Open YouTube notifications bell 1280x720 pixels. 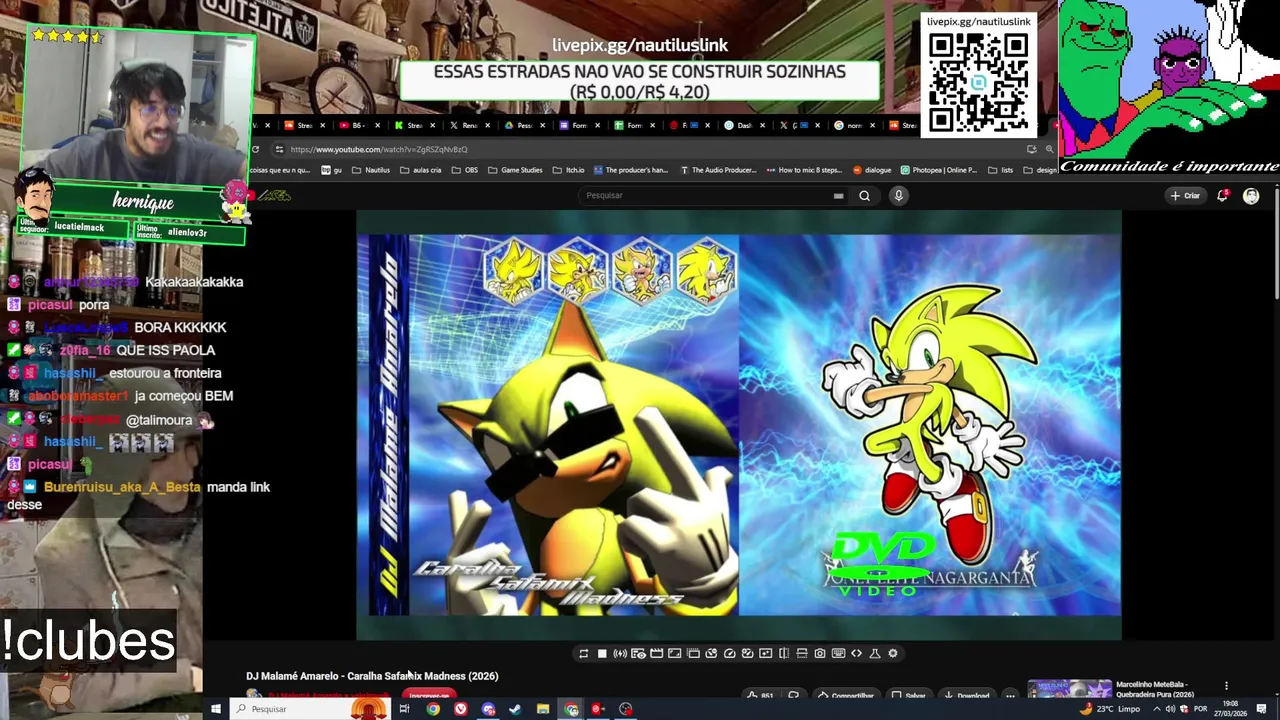click(1222, 196)
